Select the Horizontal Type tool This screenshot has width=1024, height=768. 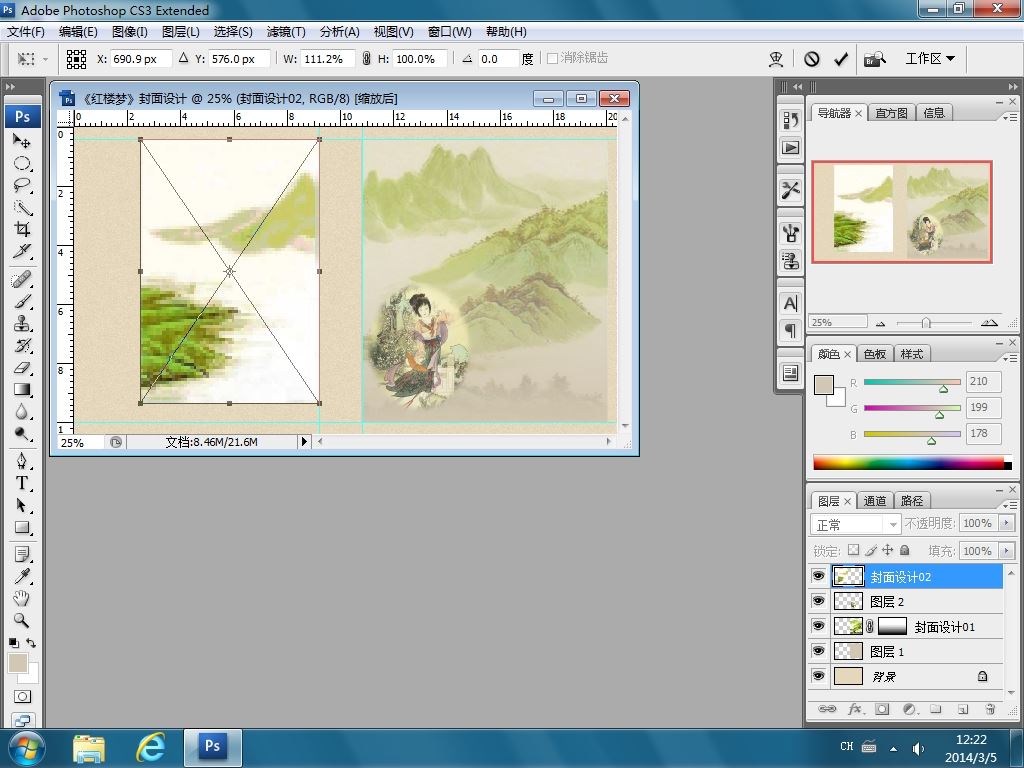click(22, 483)
